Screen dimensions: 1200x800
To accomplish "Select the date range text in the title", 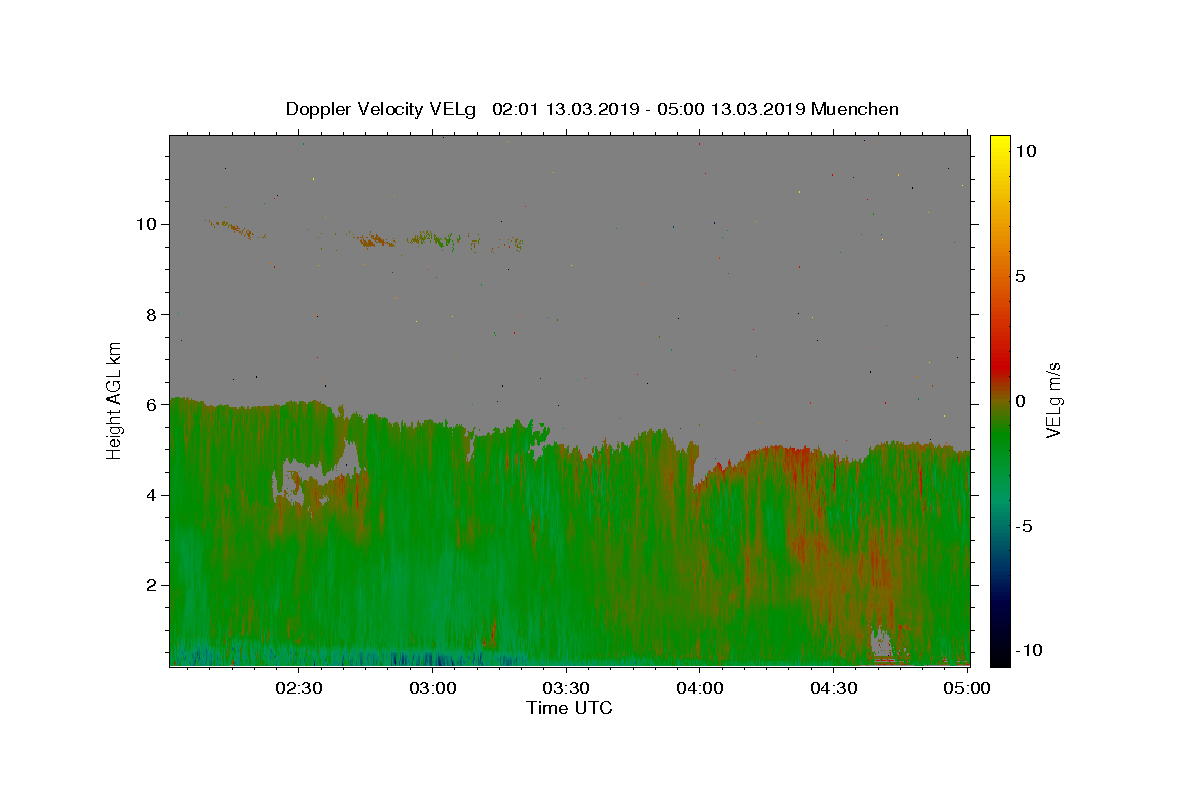I will 649,109.
